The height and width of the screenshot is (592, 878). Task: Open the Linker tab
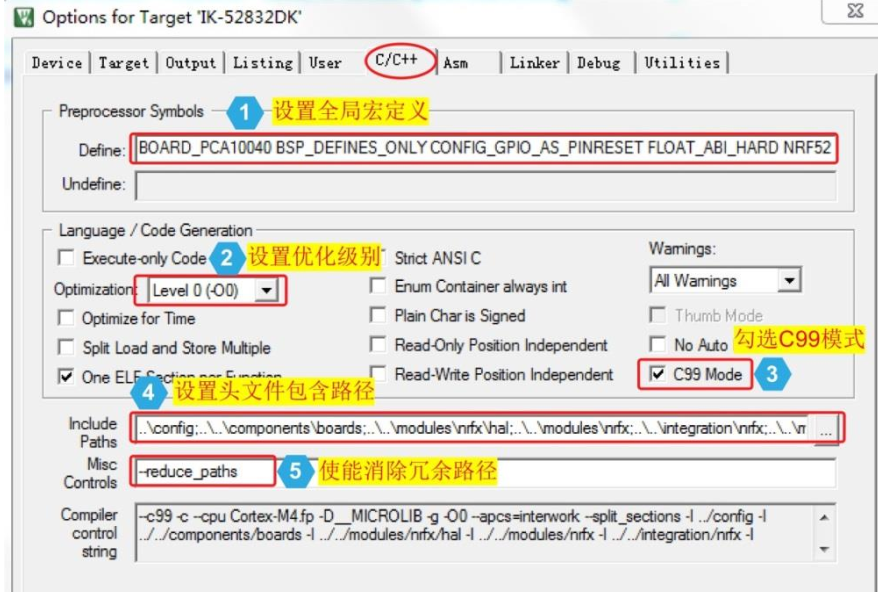coord(534,63)
